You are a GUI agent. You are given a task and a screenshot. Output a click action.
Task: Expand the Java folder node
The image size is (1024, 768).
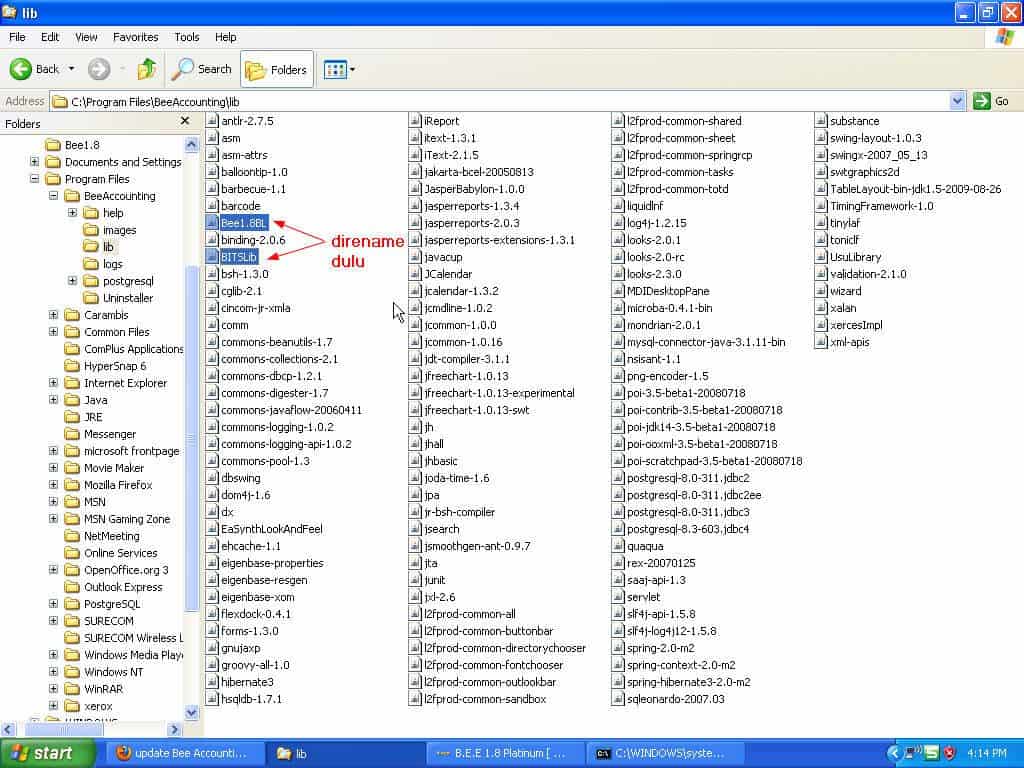[x=54, y=399]
